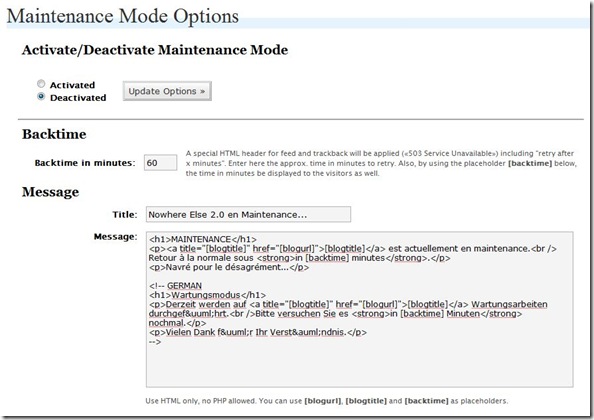Click the Update Options button

[x=167, y=91]
